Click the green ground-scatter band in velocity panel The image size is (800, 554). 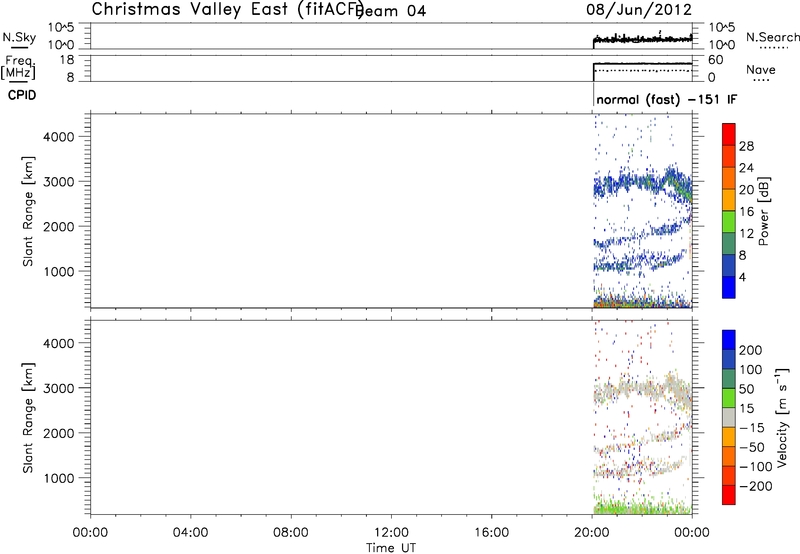tap(643, 508)
